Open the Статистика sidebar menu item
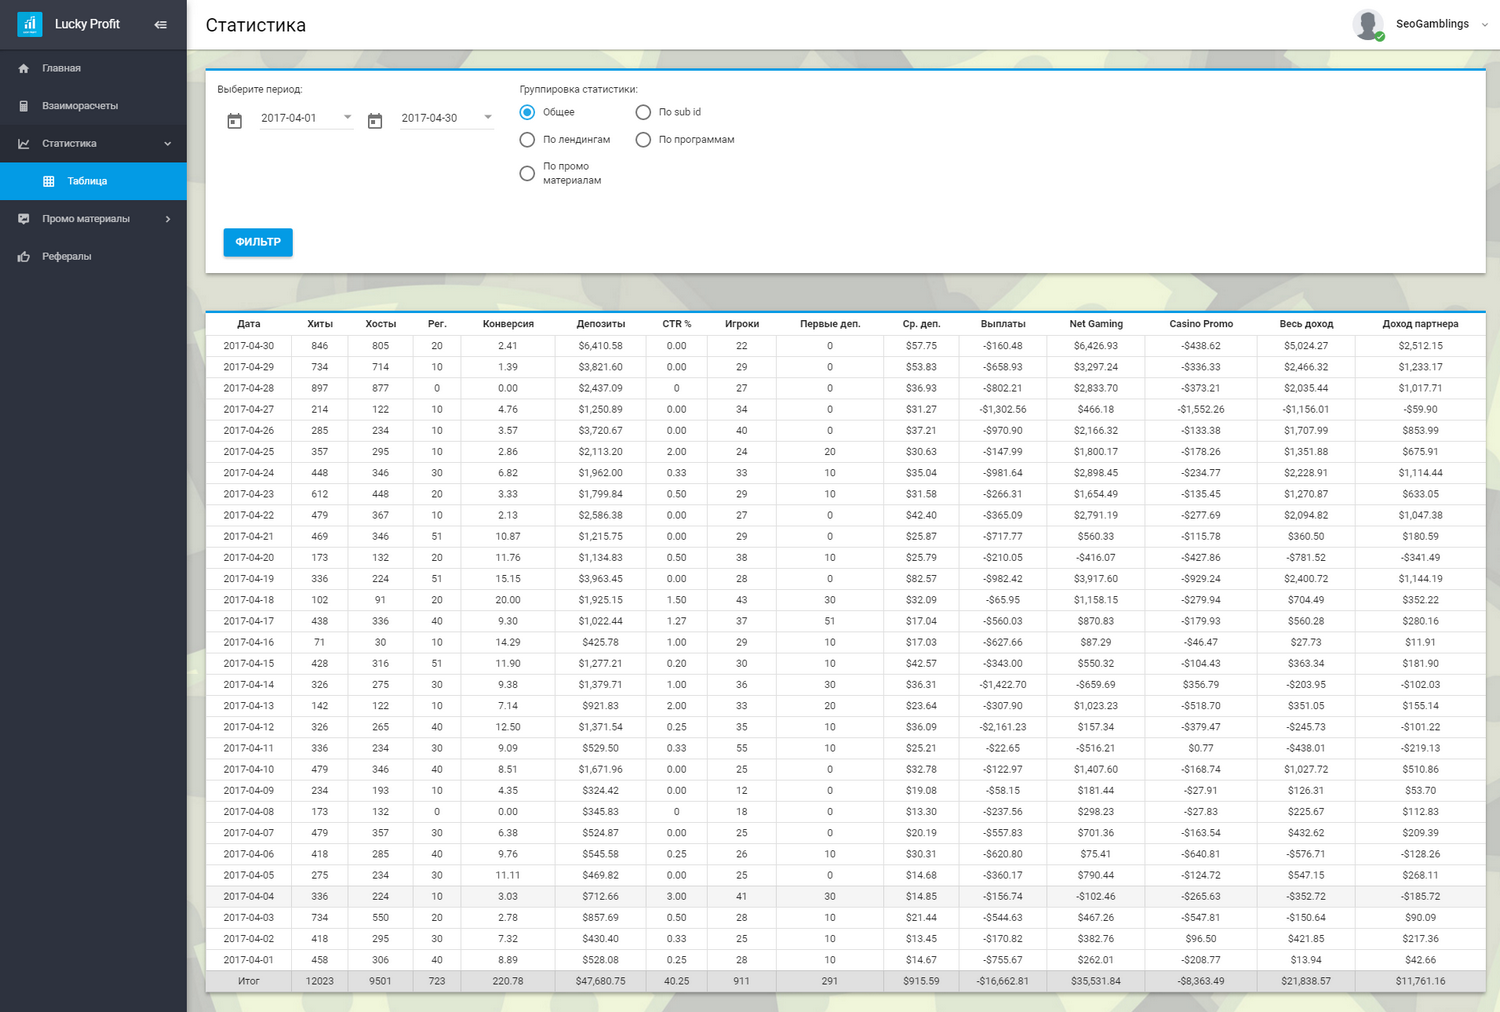This screenshot has width=1500, height=1012. tap(93, 144)
